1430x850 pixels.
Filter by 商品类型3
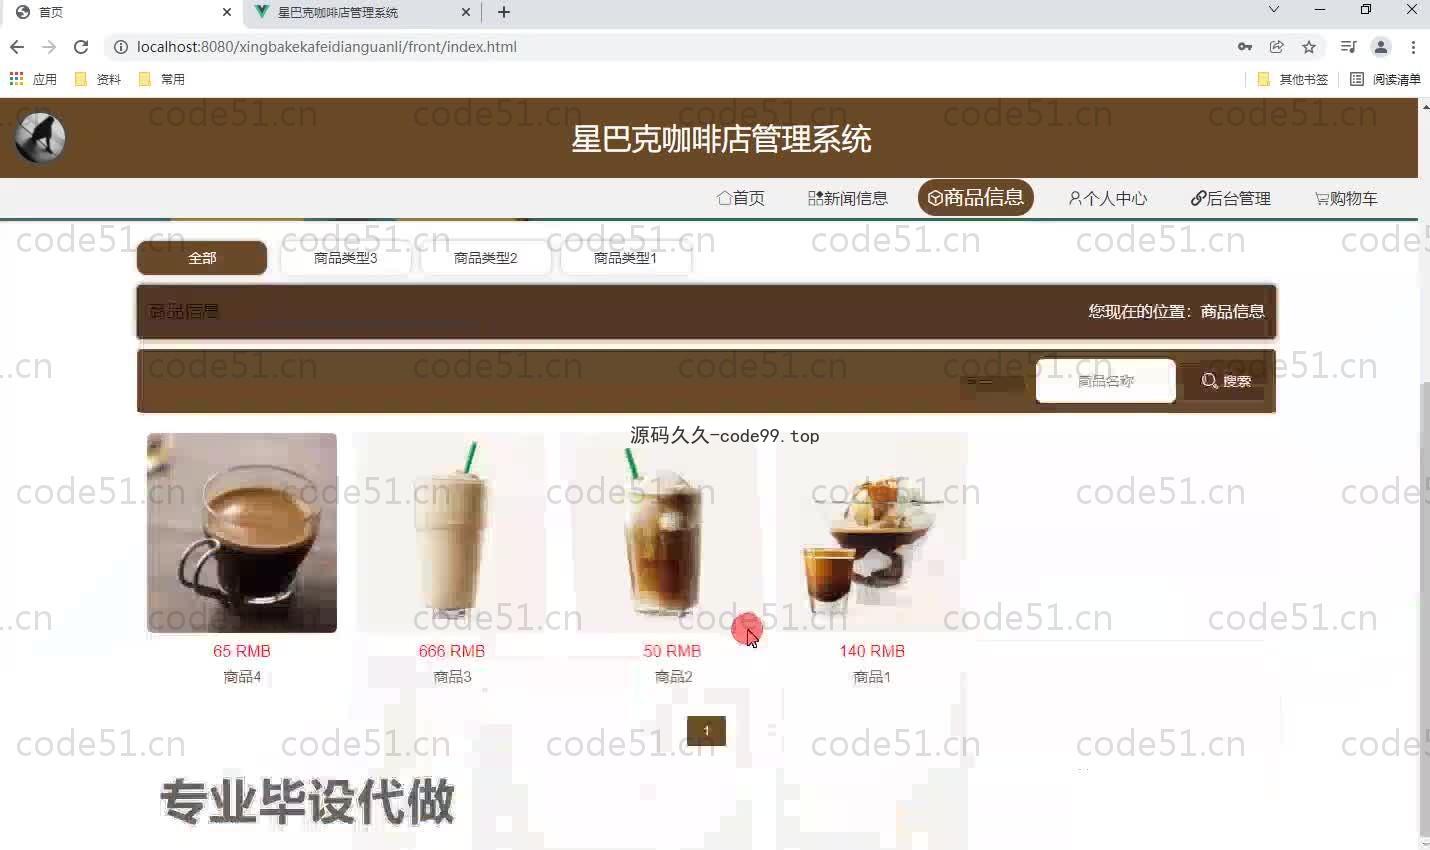pyautogui.click(x=345, y=258)
